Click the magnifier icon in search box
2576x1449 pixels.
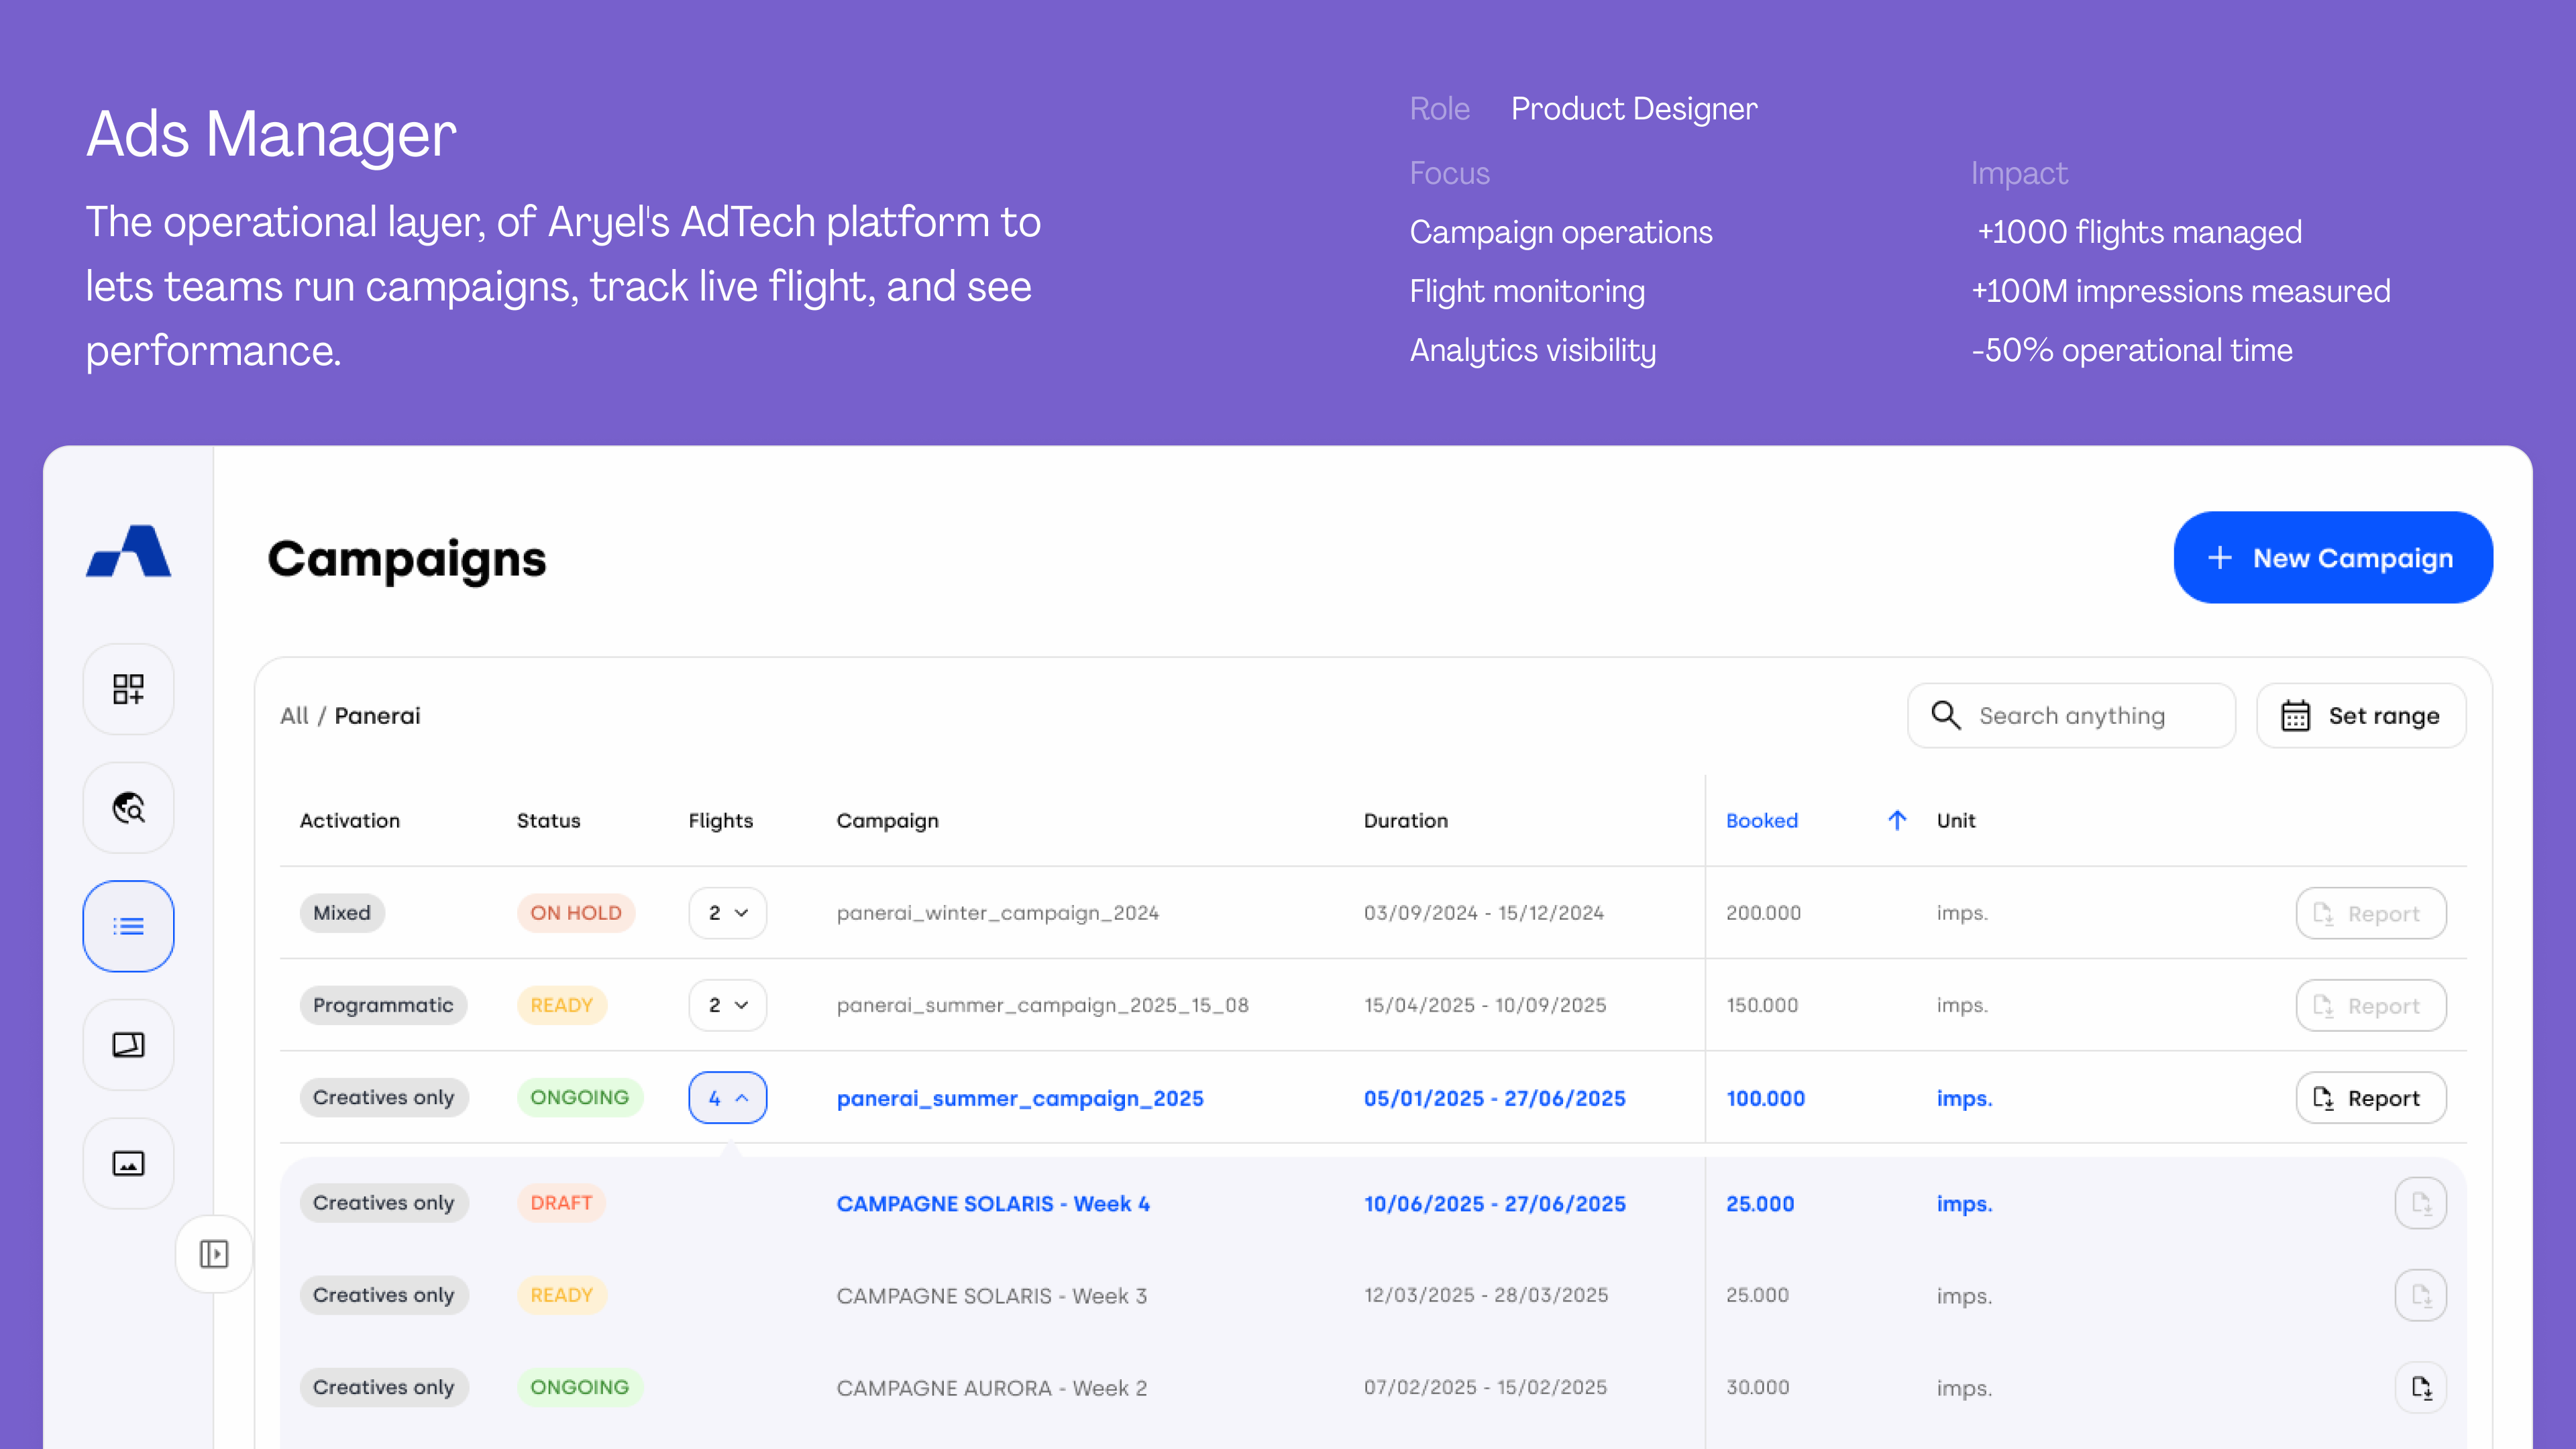point(1946,715)
